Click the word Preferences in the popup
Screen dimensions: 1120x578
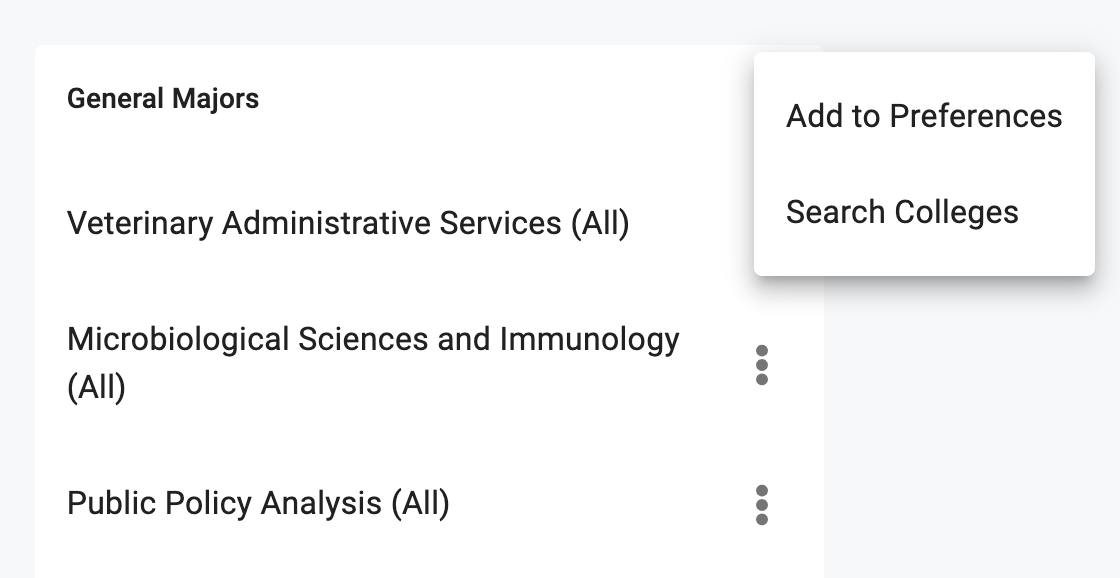975,116
